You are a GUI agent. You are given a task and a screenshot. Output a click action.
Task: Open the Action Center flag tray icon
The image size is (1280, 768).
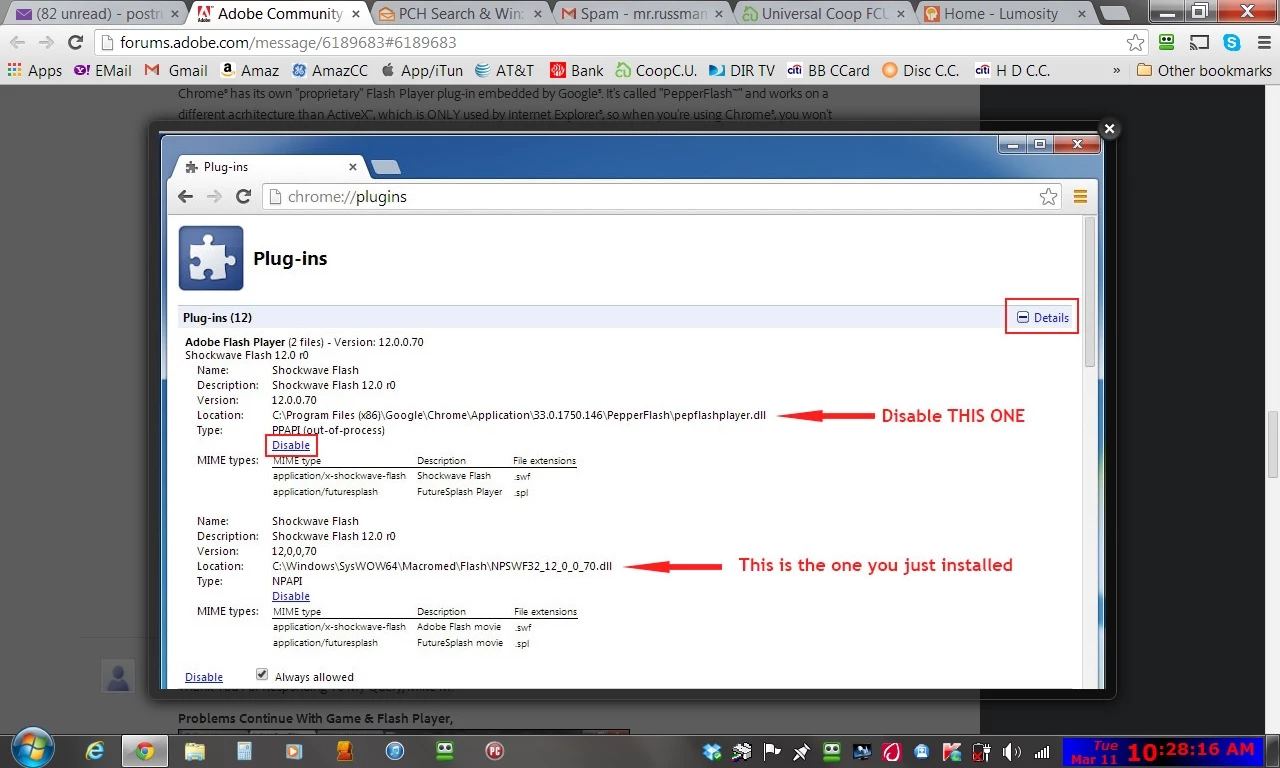772,752
